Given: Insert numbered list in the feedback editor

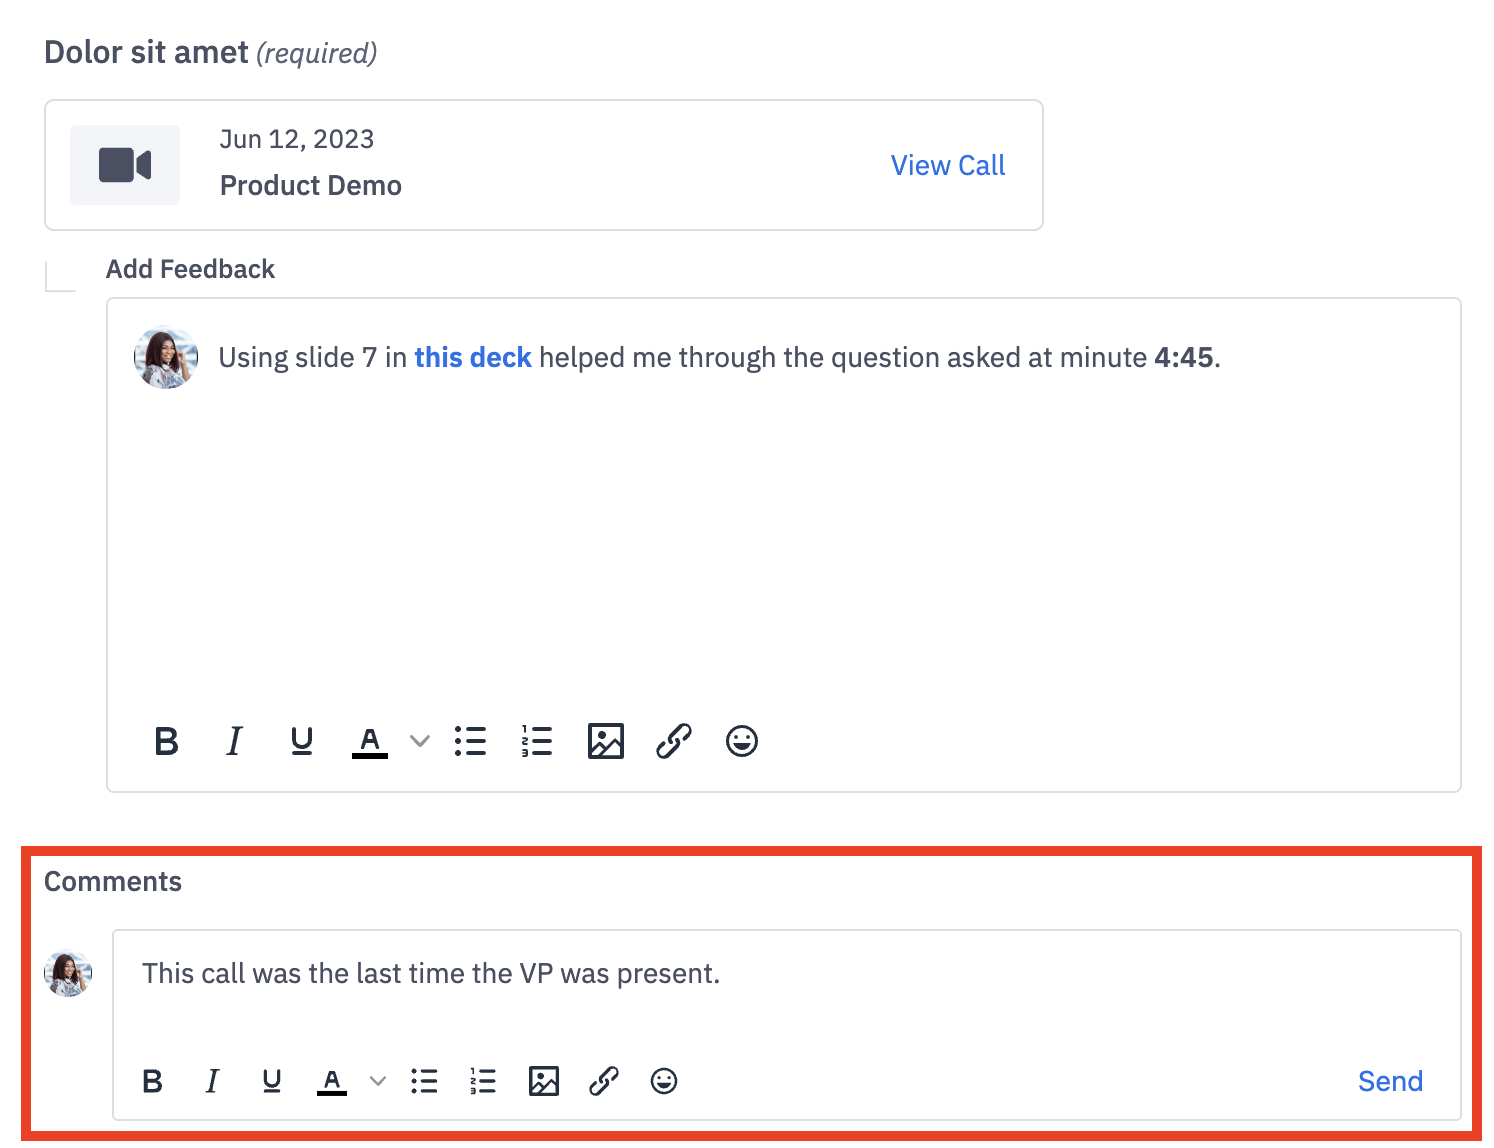Looking at the screenshot, I should [537, 741].
